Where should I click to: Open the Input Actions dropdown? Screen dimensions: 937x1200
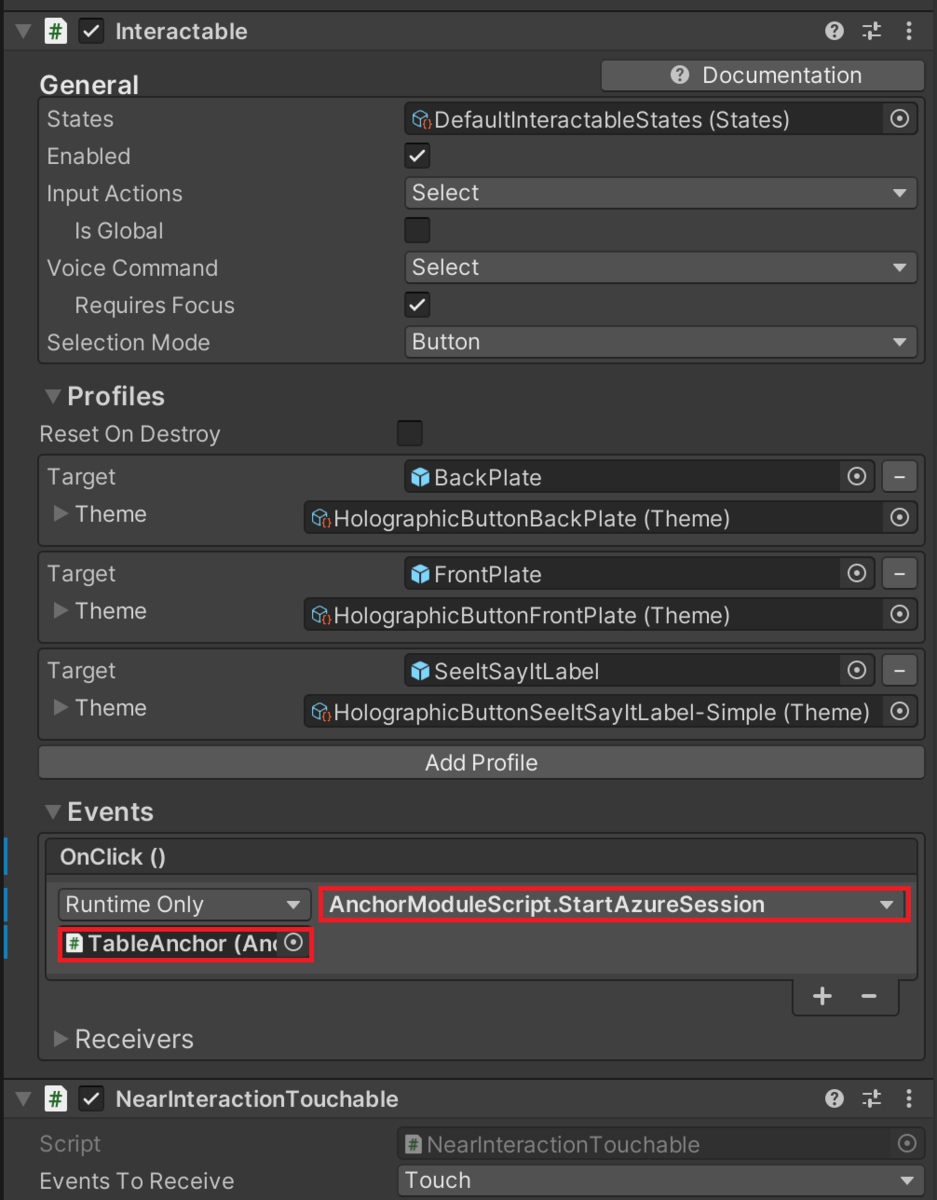point(660,193)
